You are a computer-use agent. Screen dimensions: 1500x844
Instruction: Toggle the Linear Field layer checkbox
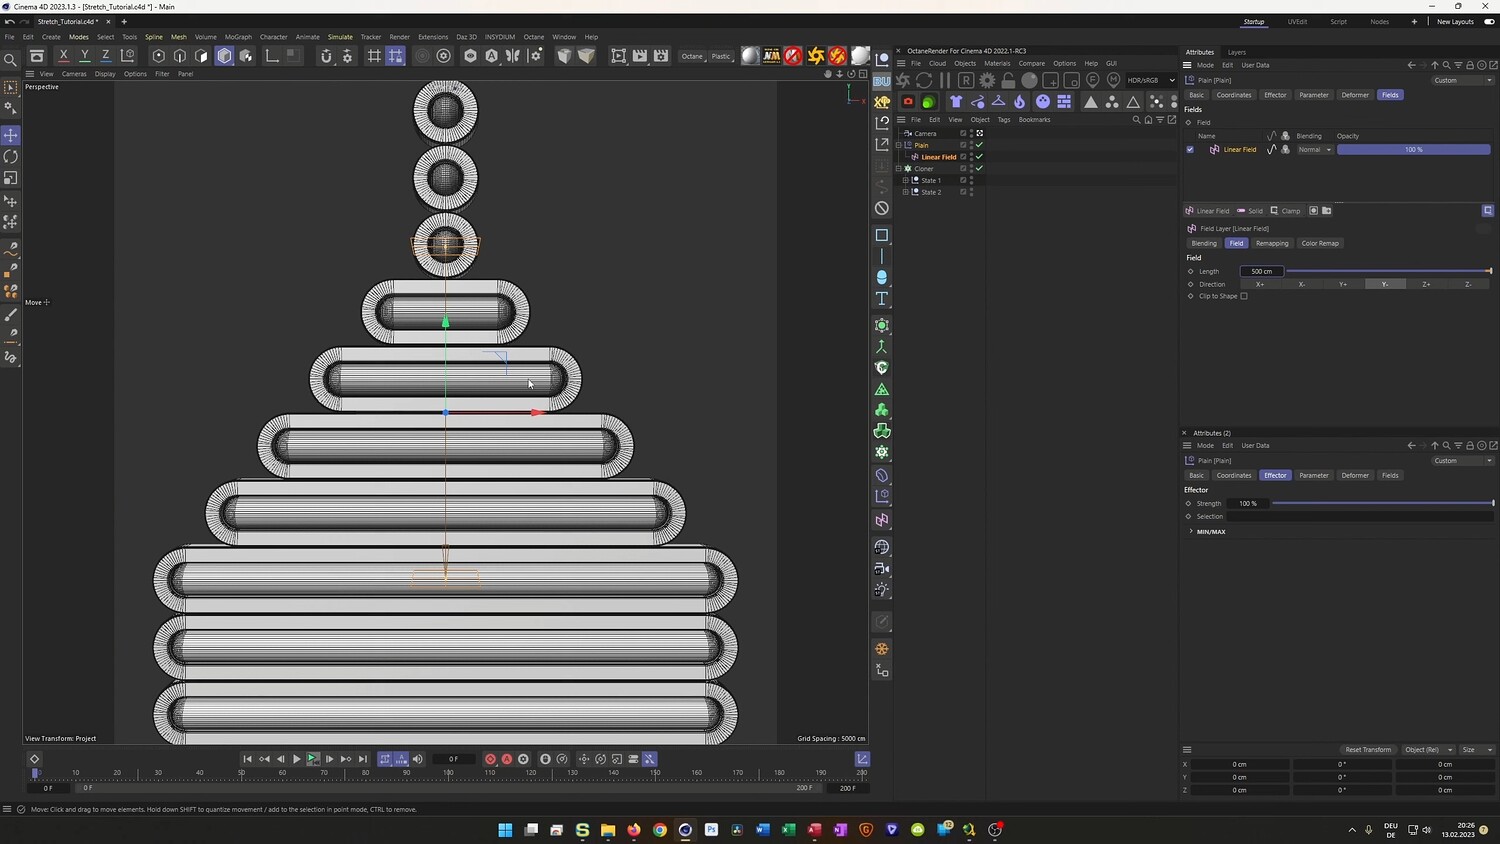pyautogui.click(x=1190, y=150)
